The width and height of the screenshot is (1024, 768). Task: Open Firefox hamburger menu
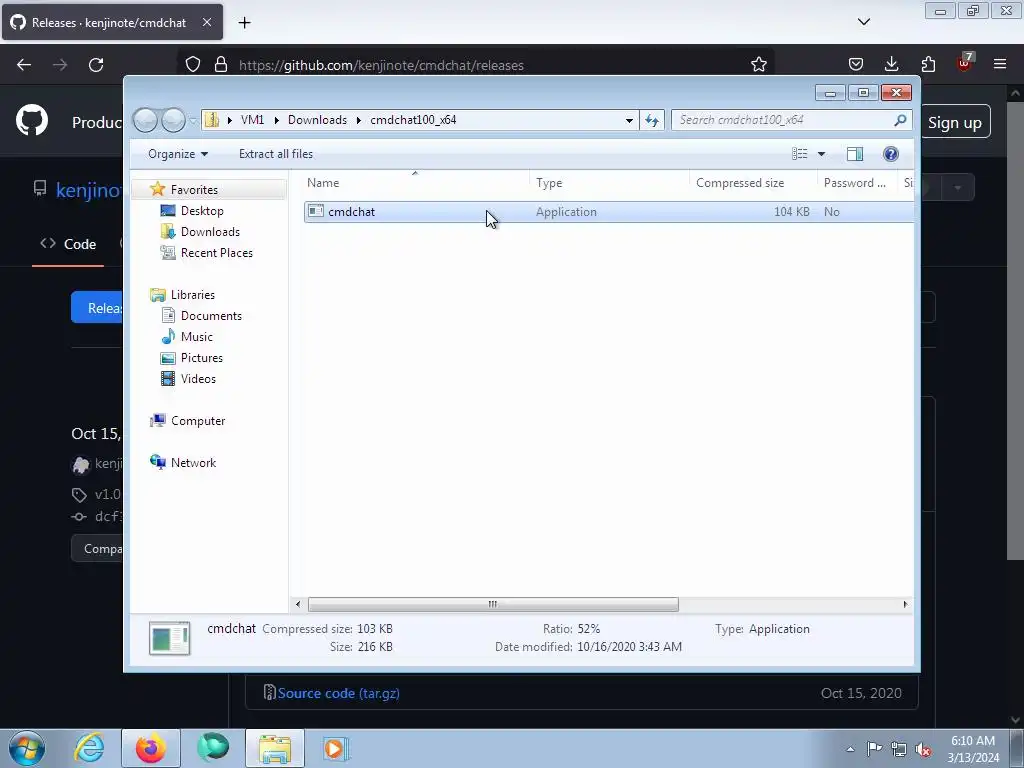1000,64
